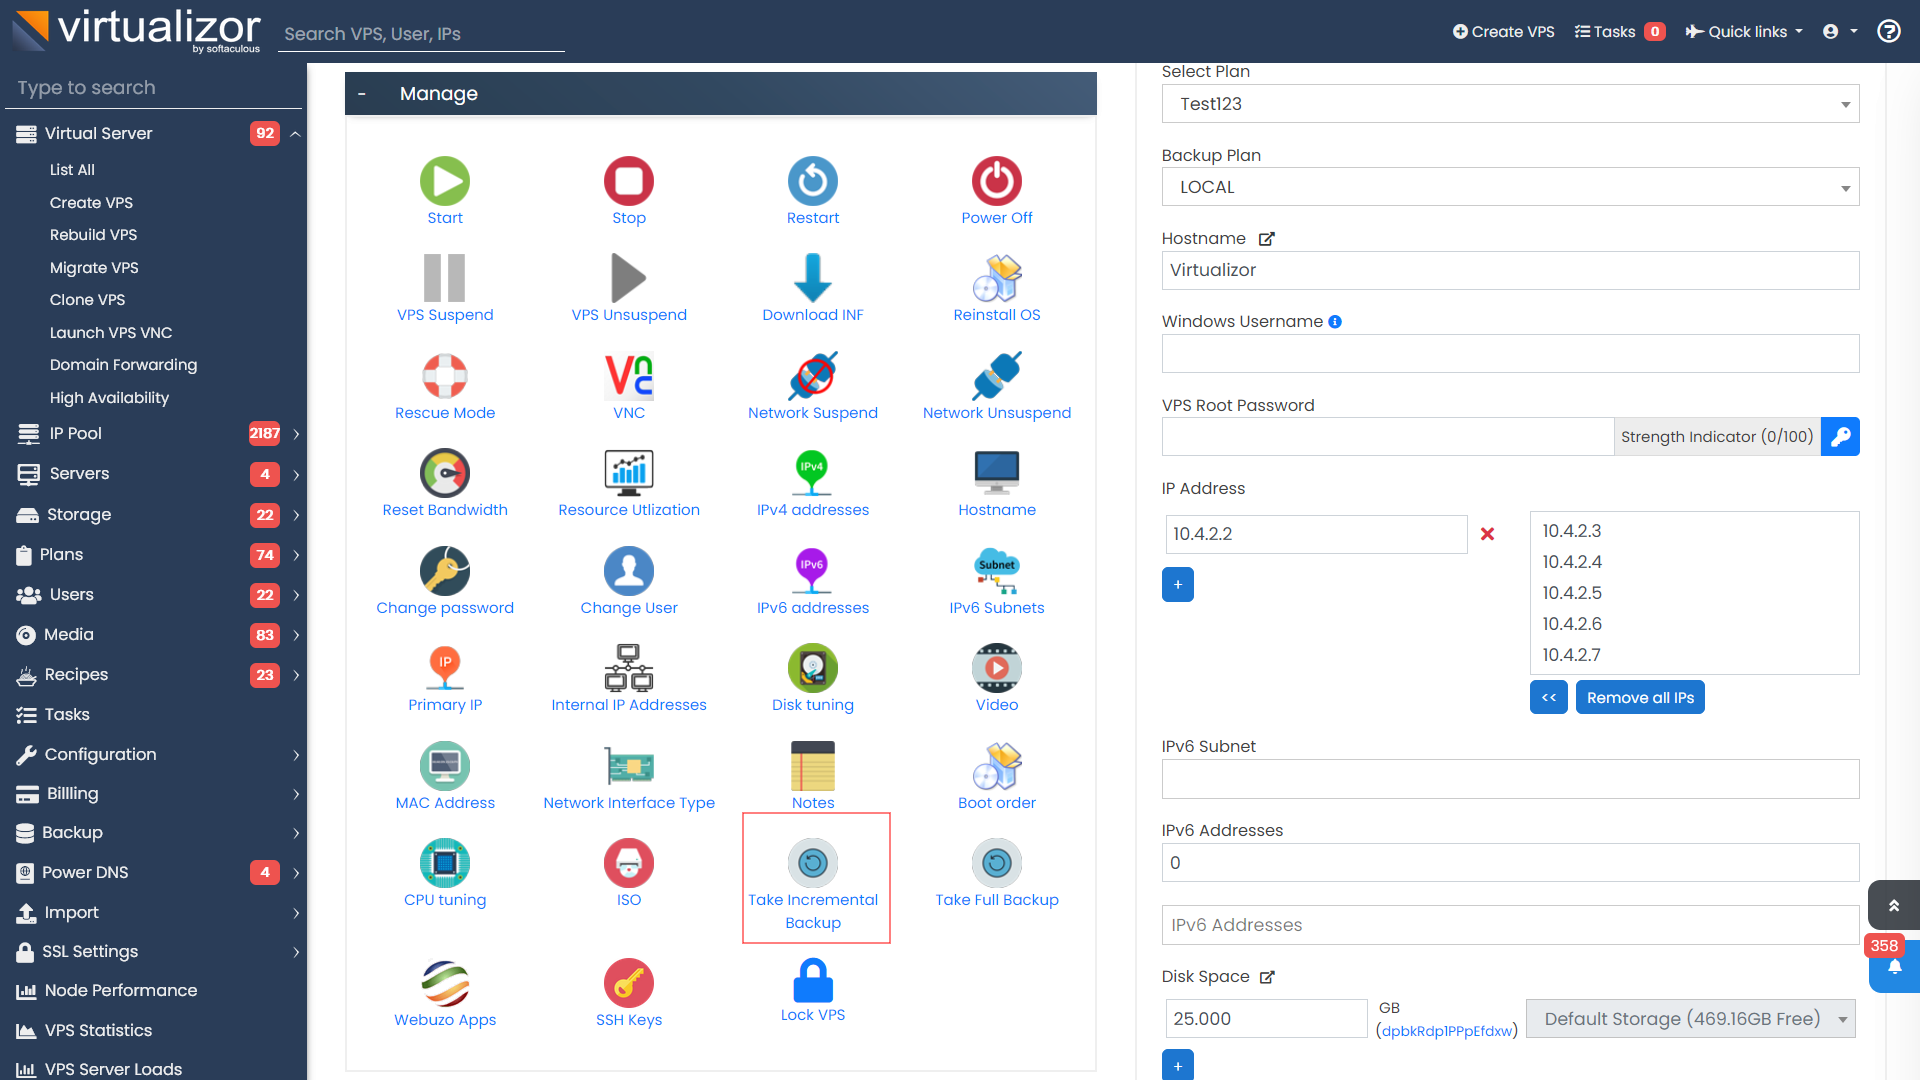Expand Configuration sidebar section
The image size is (1920, 1080).
pos(296,755)
